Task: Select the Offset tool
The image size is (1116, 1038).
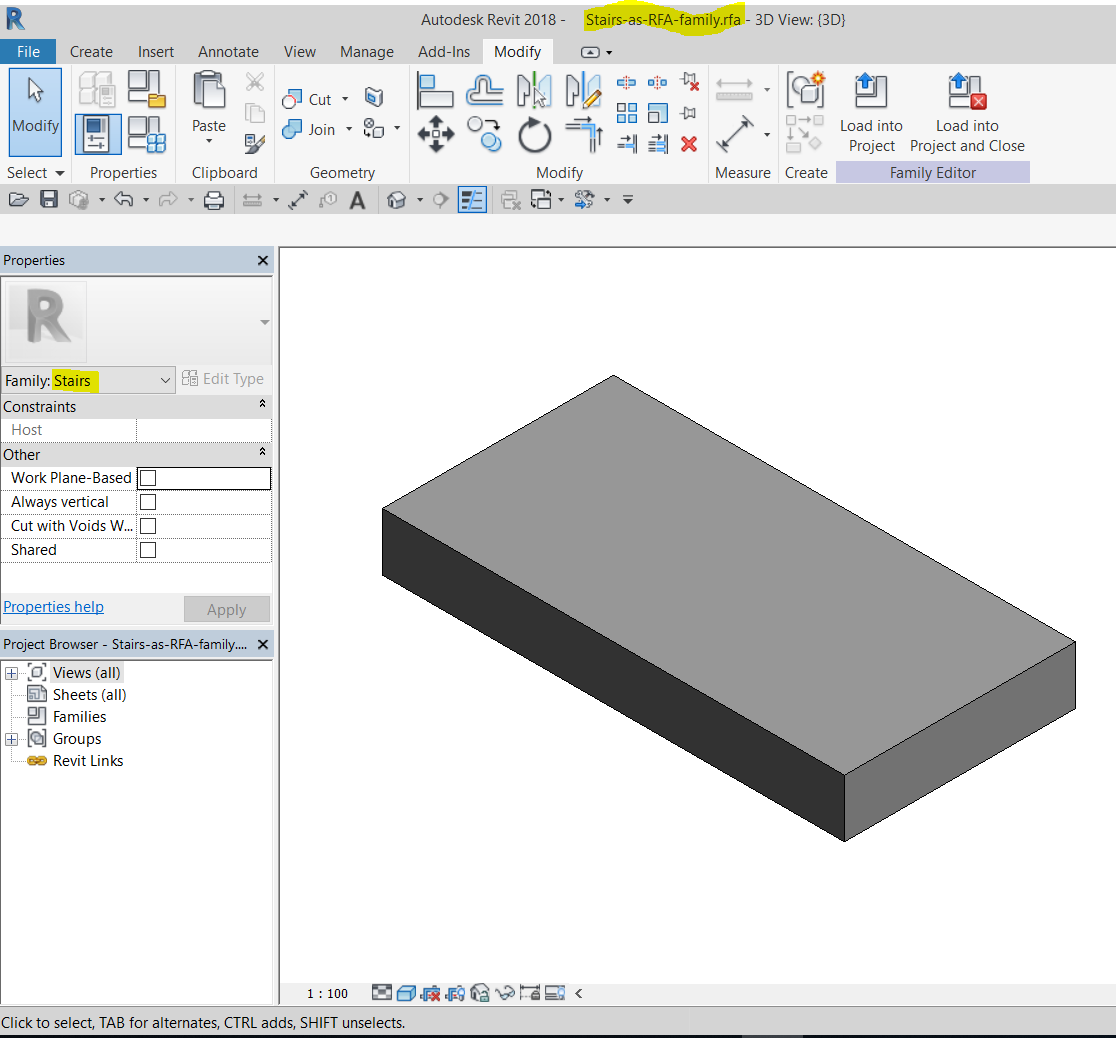Action: click(x=485, y=91)
